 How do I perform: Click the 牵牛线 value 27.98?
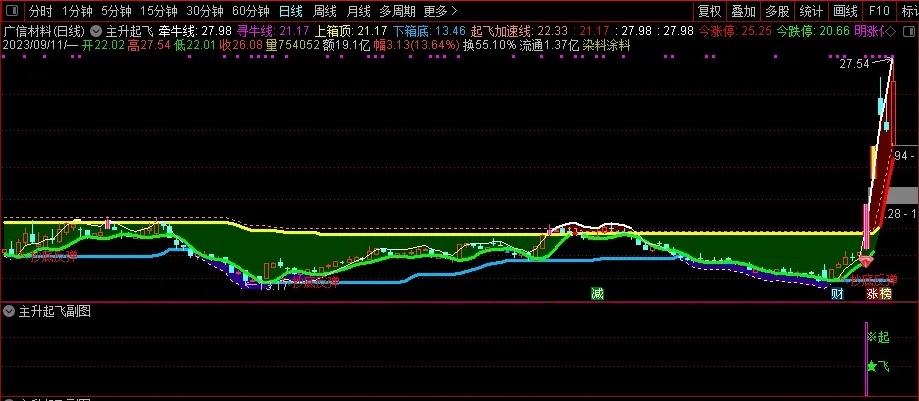point(216,31)
